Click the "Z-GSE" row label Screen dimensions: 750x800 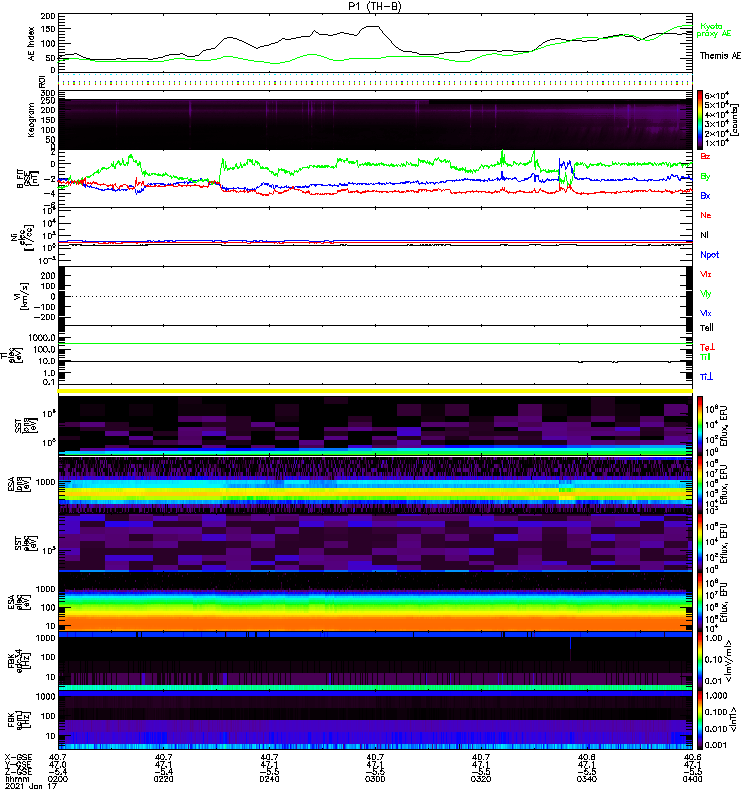18,772
